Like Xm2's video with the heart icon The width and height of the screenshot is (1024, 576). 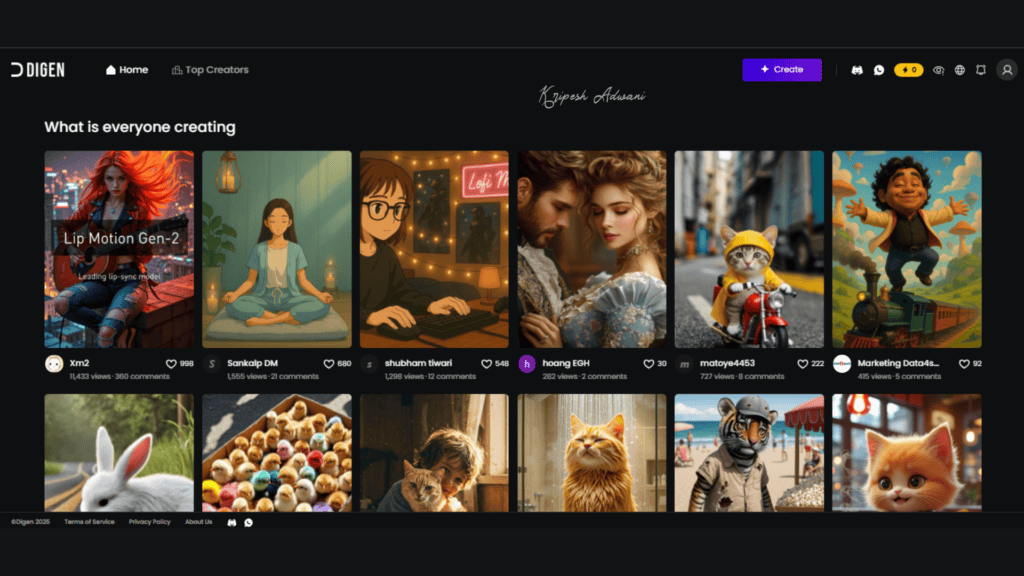170,363
